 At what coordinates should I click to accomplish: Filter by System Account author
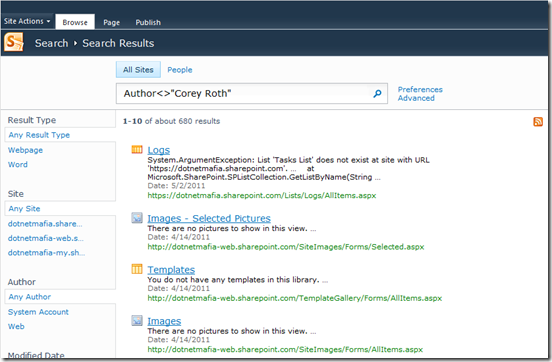(38, 312)
